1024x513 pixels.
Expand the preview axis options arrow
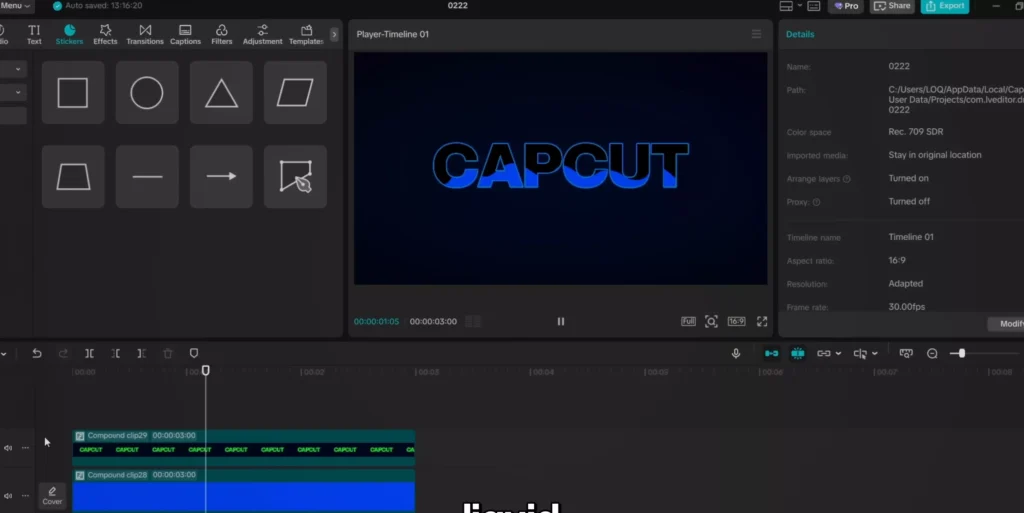coord(875,354)
